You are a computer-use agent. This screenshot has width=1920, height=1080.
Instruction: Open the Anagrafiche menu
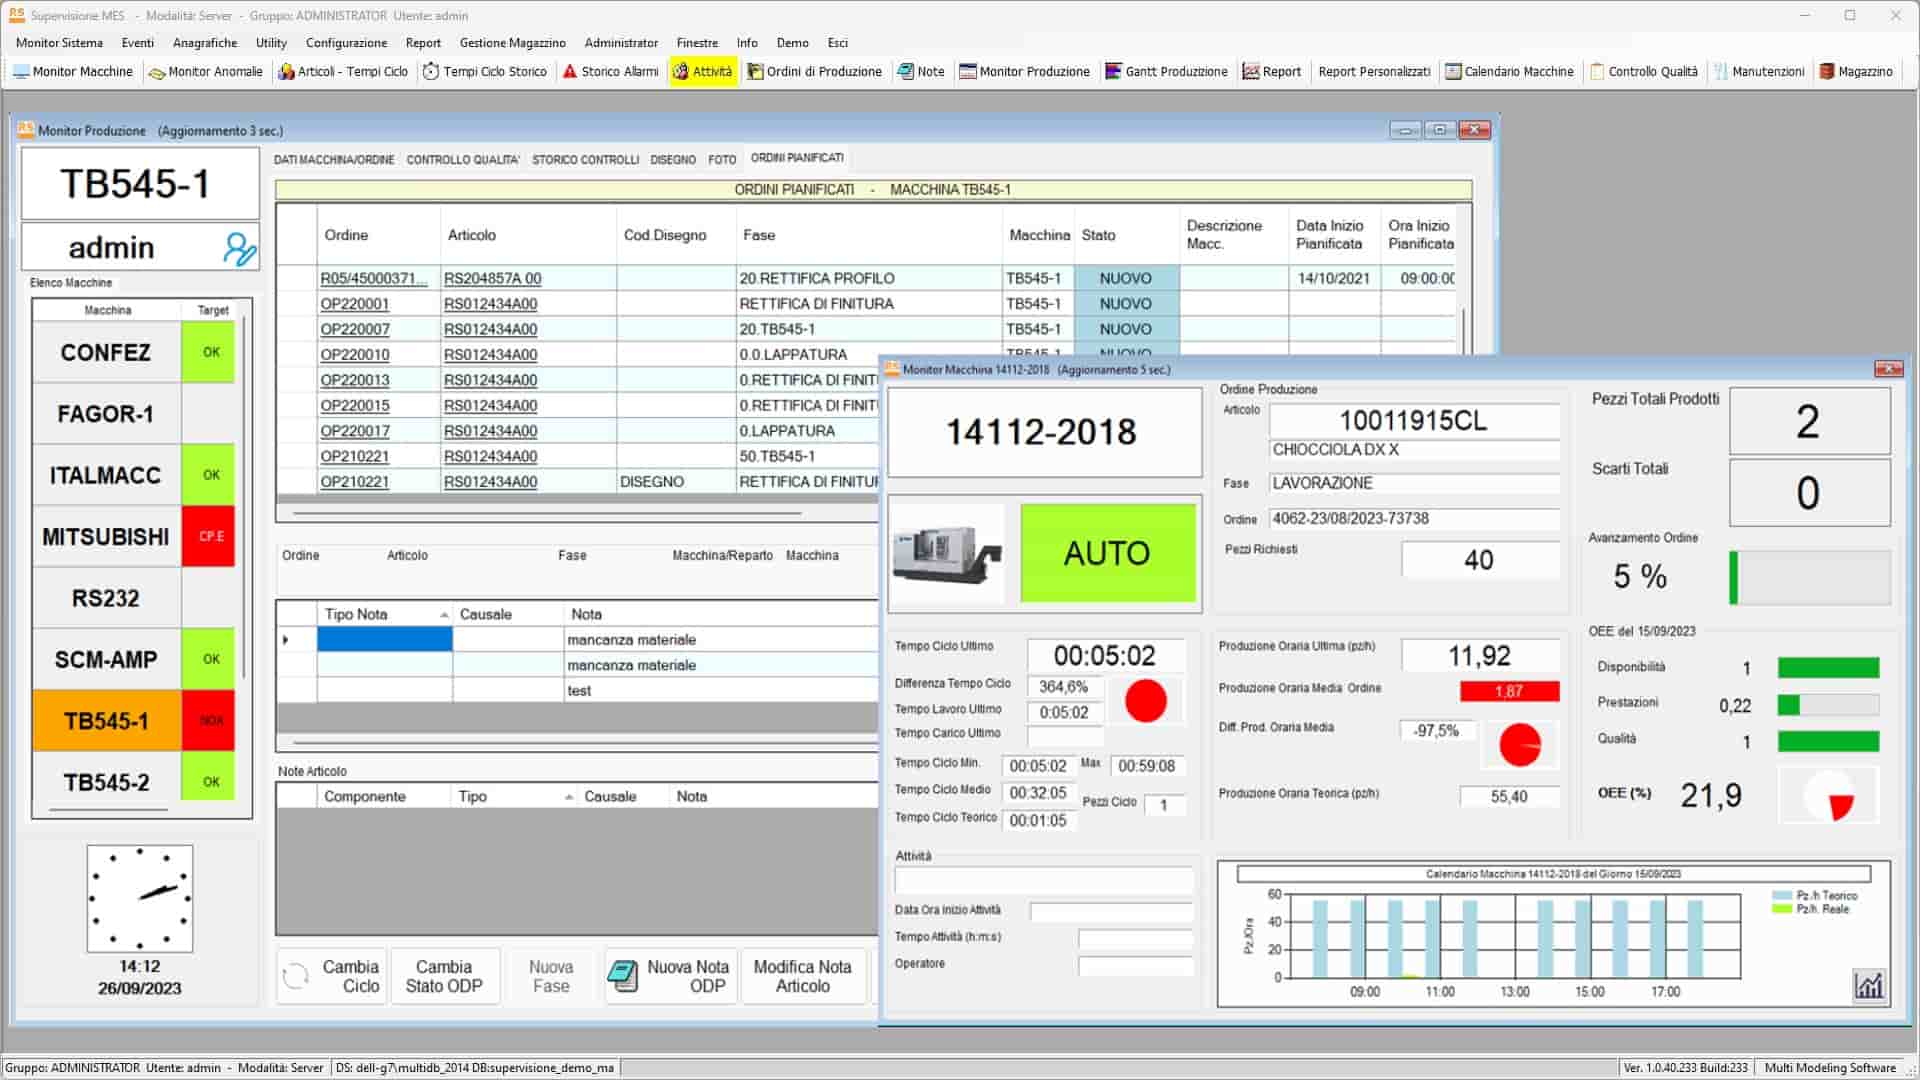[205, 43]
